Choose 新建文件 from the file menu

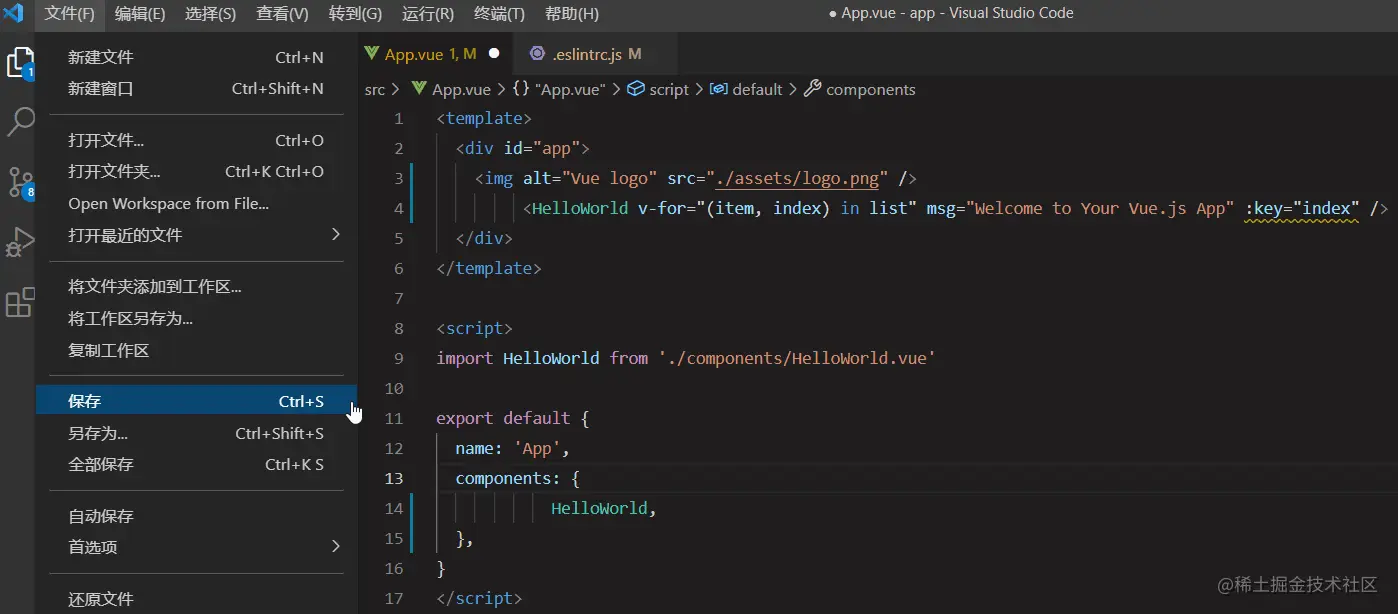pos(196,58)
